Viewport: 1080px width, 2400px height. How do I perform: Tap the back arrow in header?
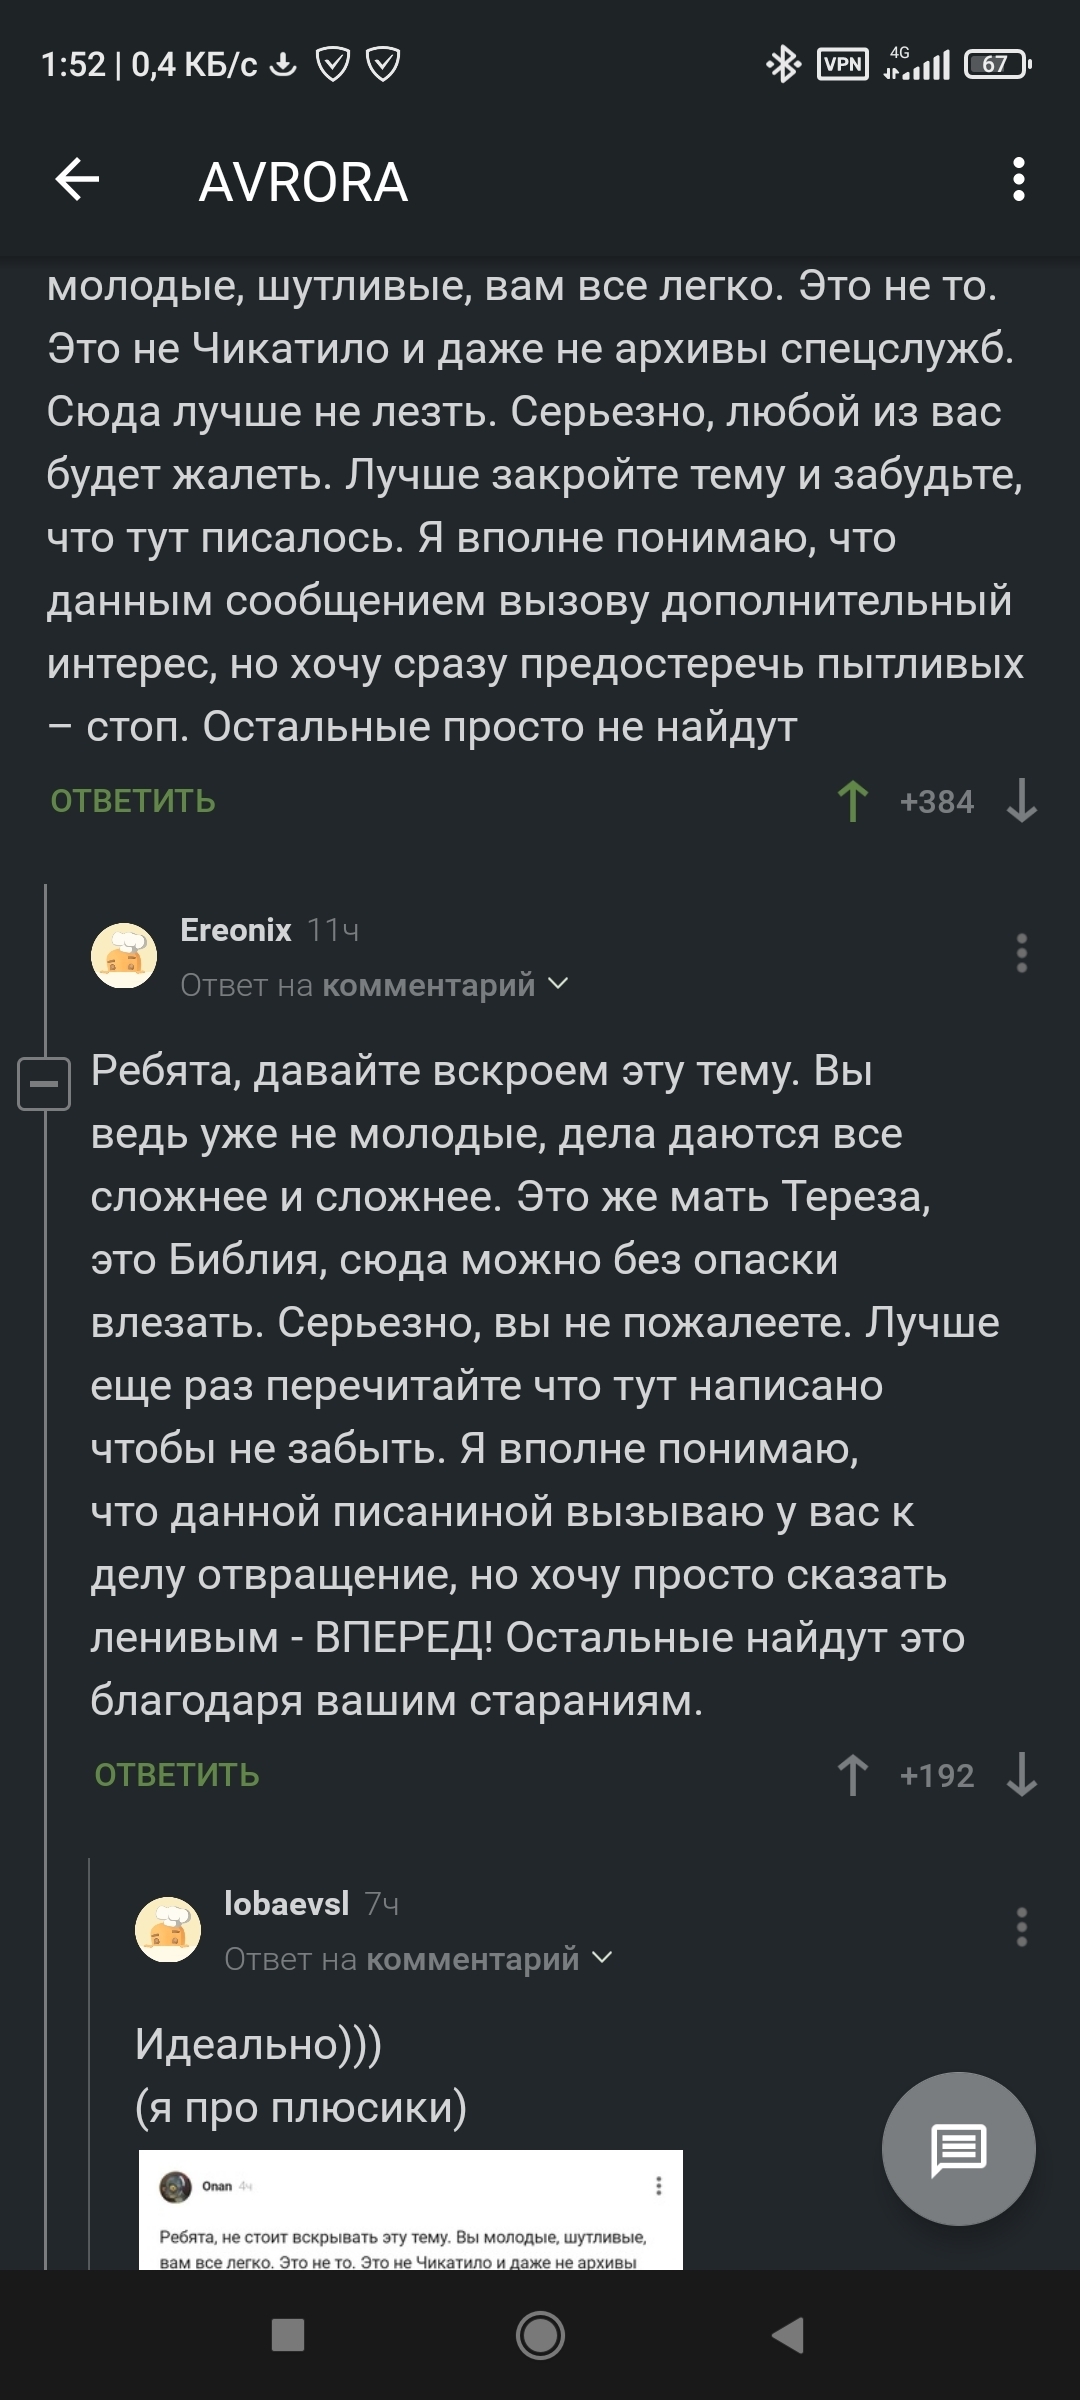[77, 181]
